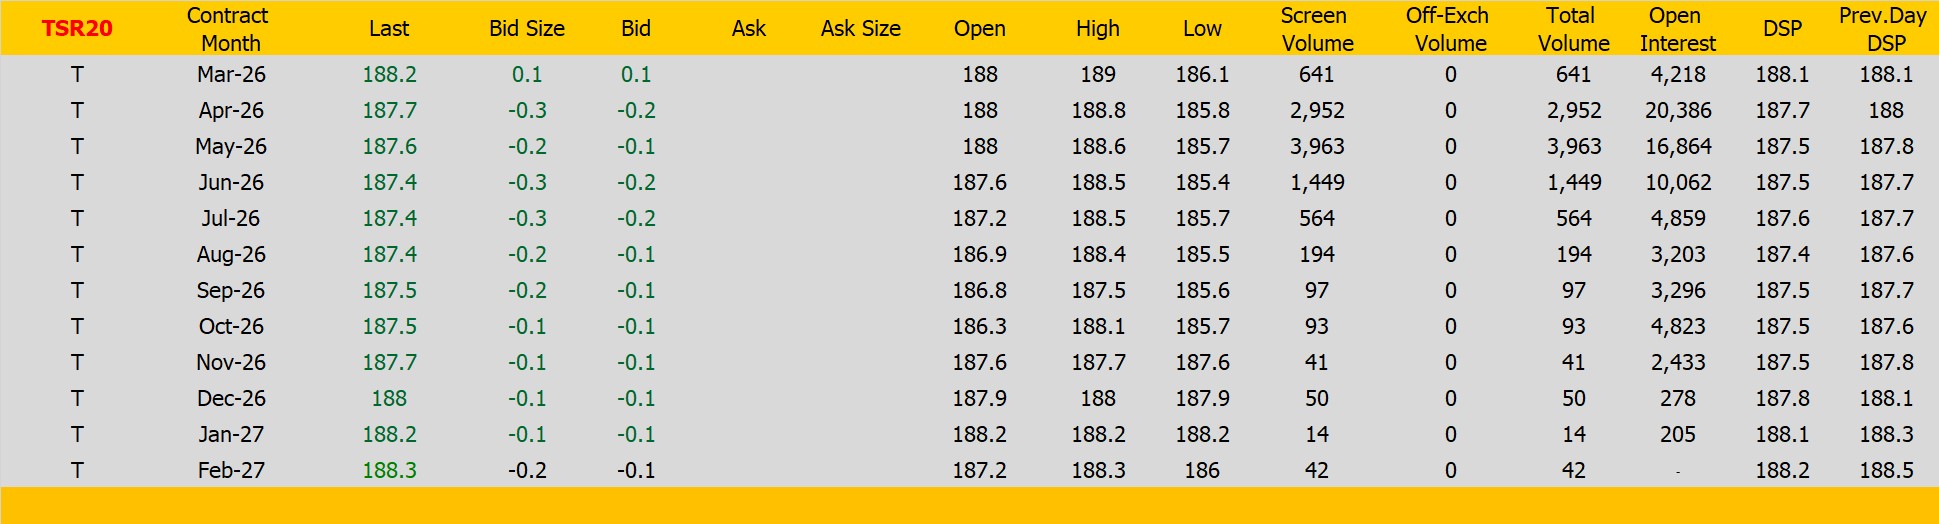Screen dimensions: 1939x524
Task: Click the Jun-26 contract month cell
Action: point(231,183)
